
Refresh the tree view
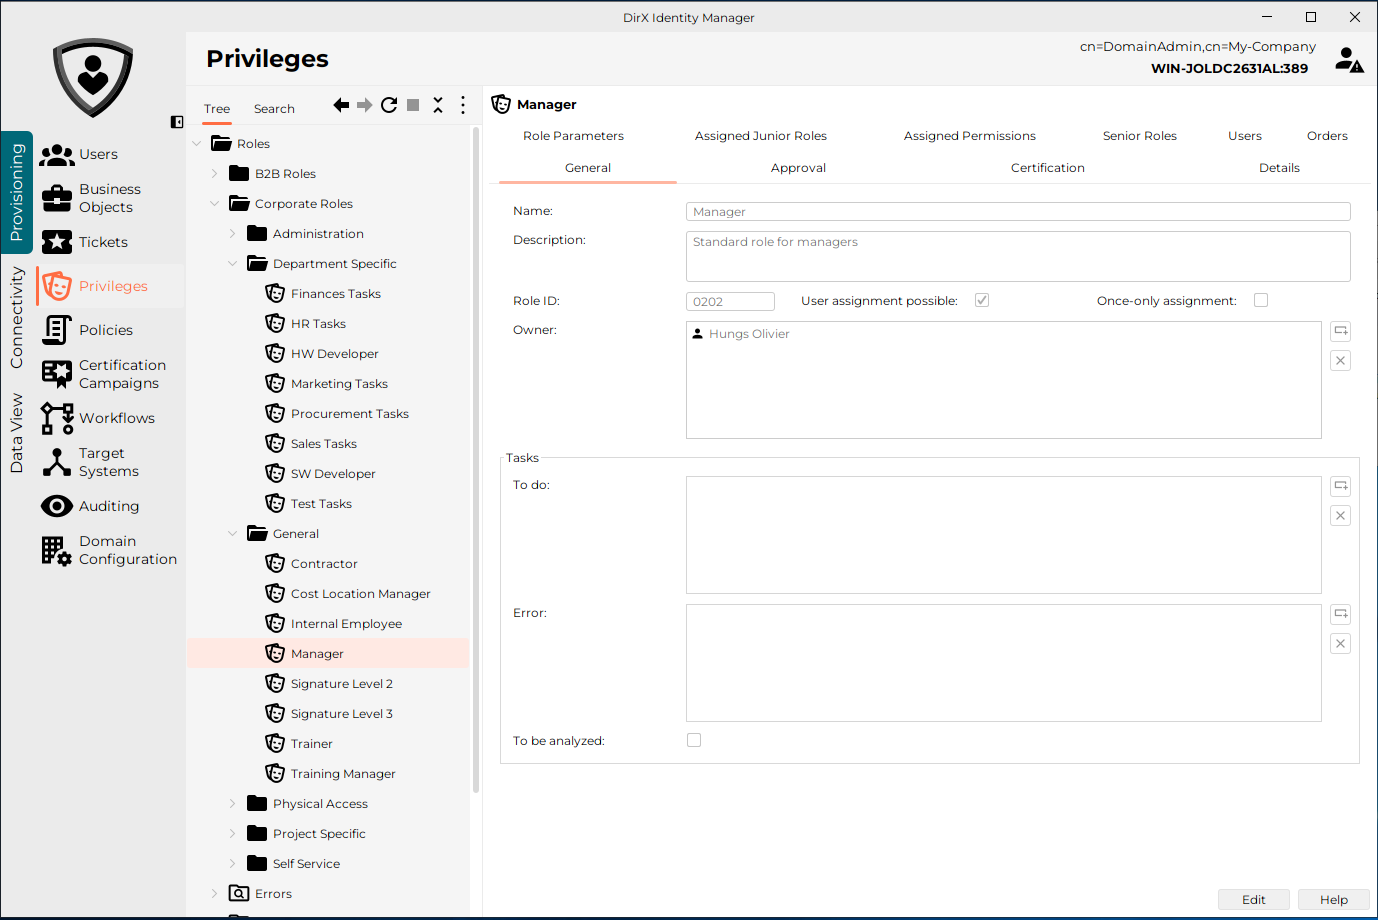(389, 105)
